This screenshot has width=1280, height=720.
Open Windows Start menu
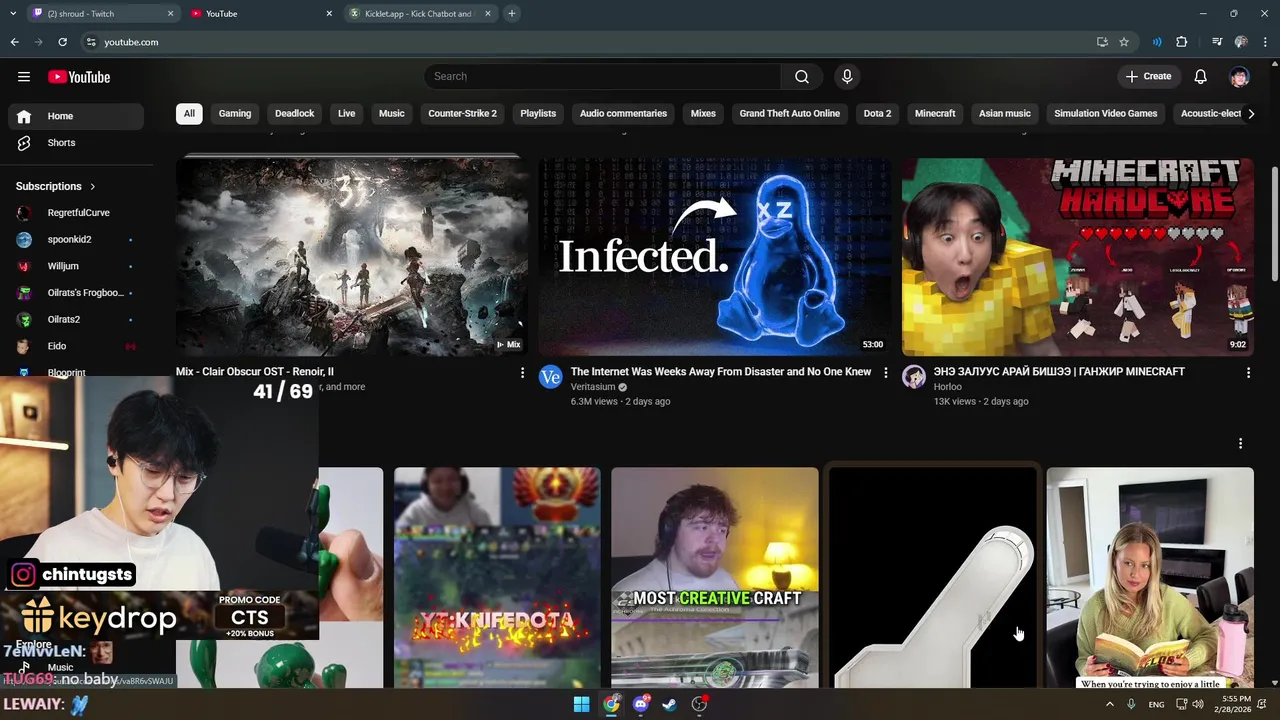click(x=581, y=704)
